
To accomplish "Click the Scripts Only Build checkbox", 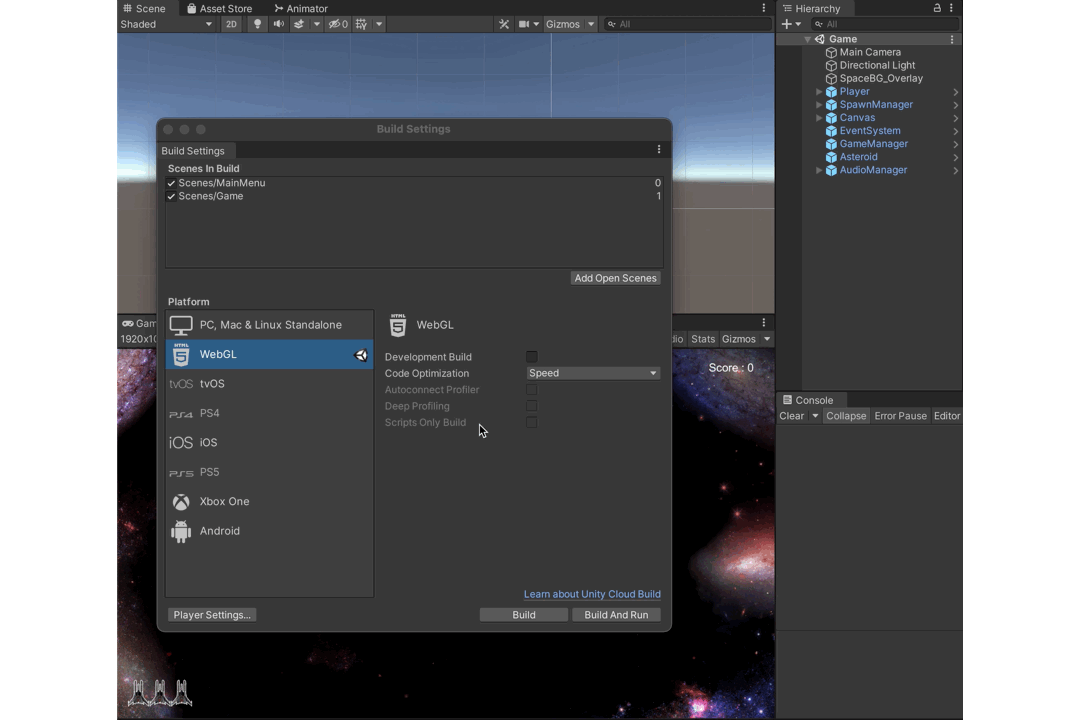I will [532, 422].
